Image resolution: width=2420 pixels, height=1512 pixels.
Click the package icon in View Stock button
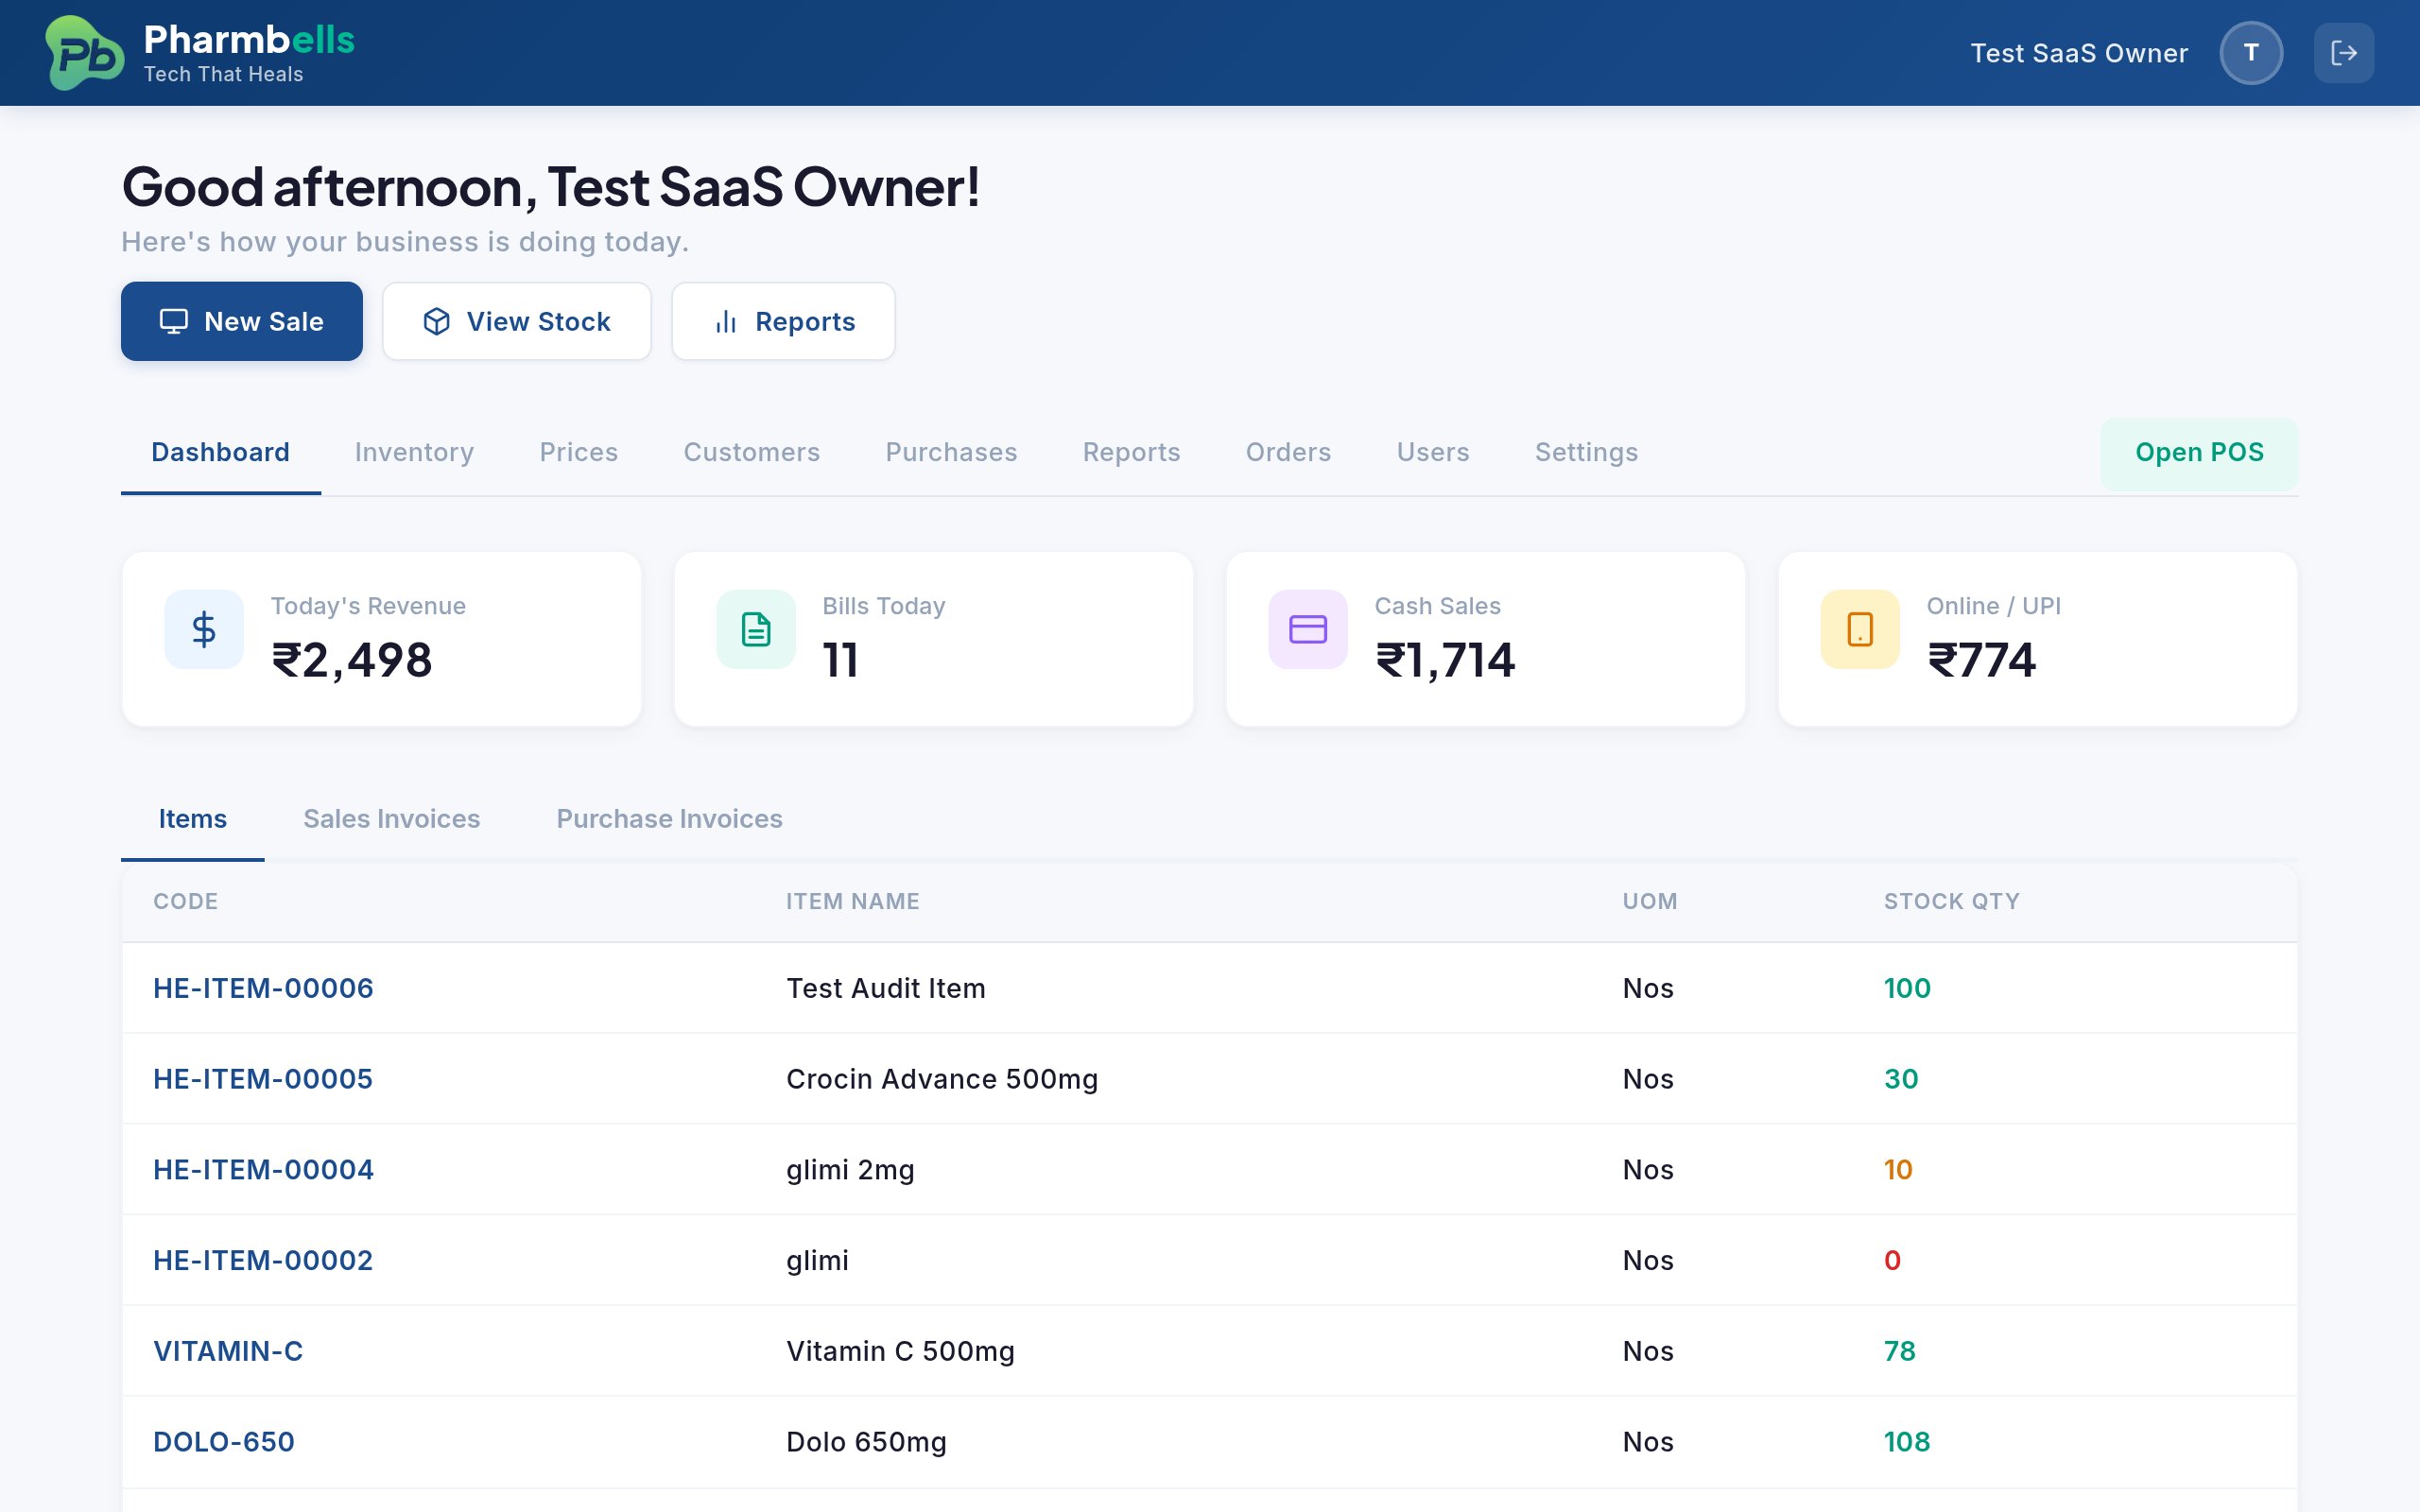[x=437, y=321]
